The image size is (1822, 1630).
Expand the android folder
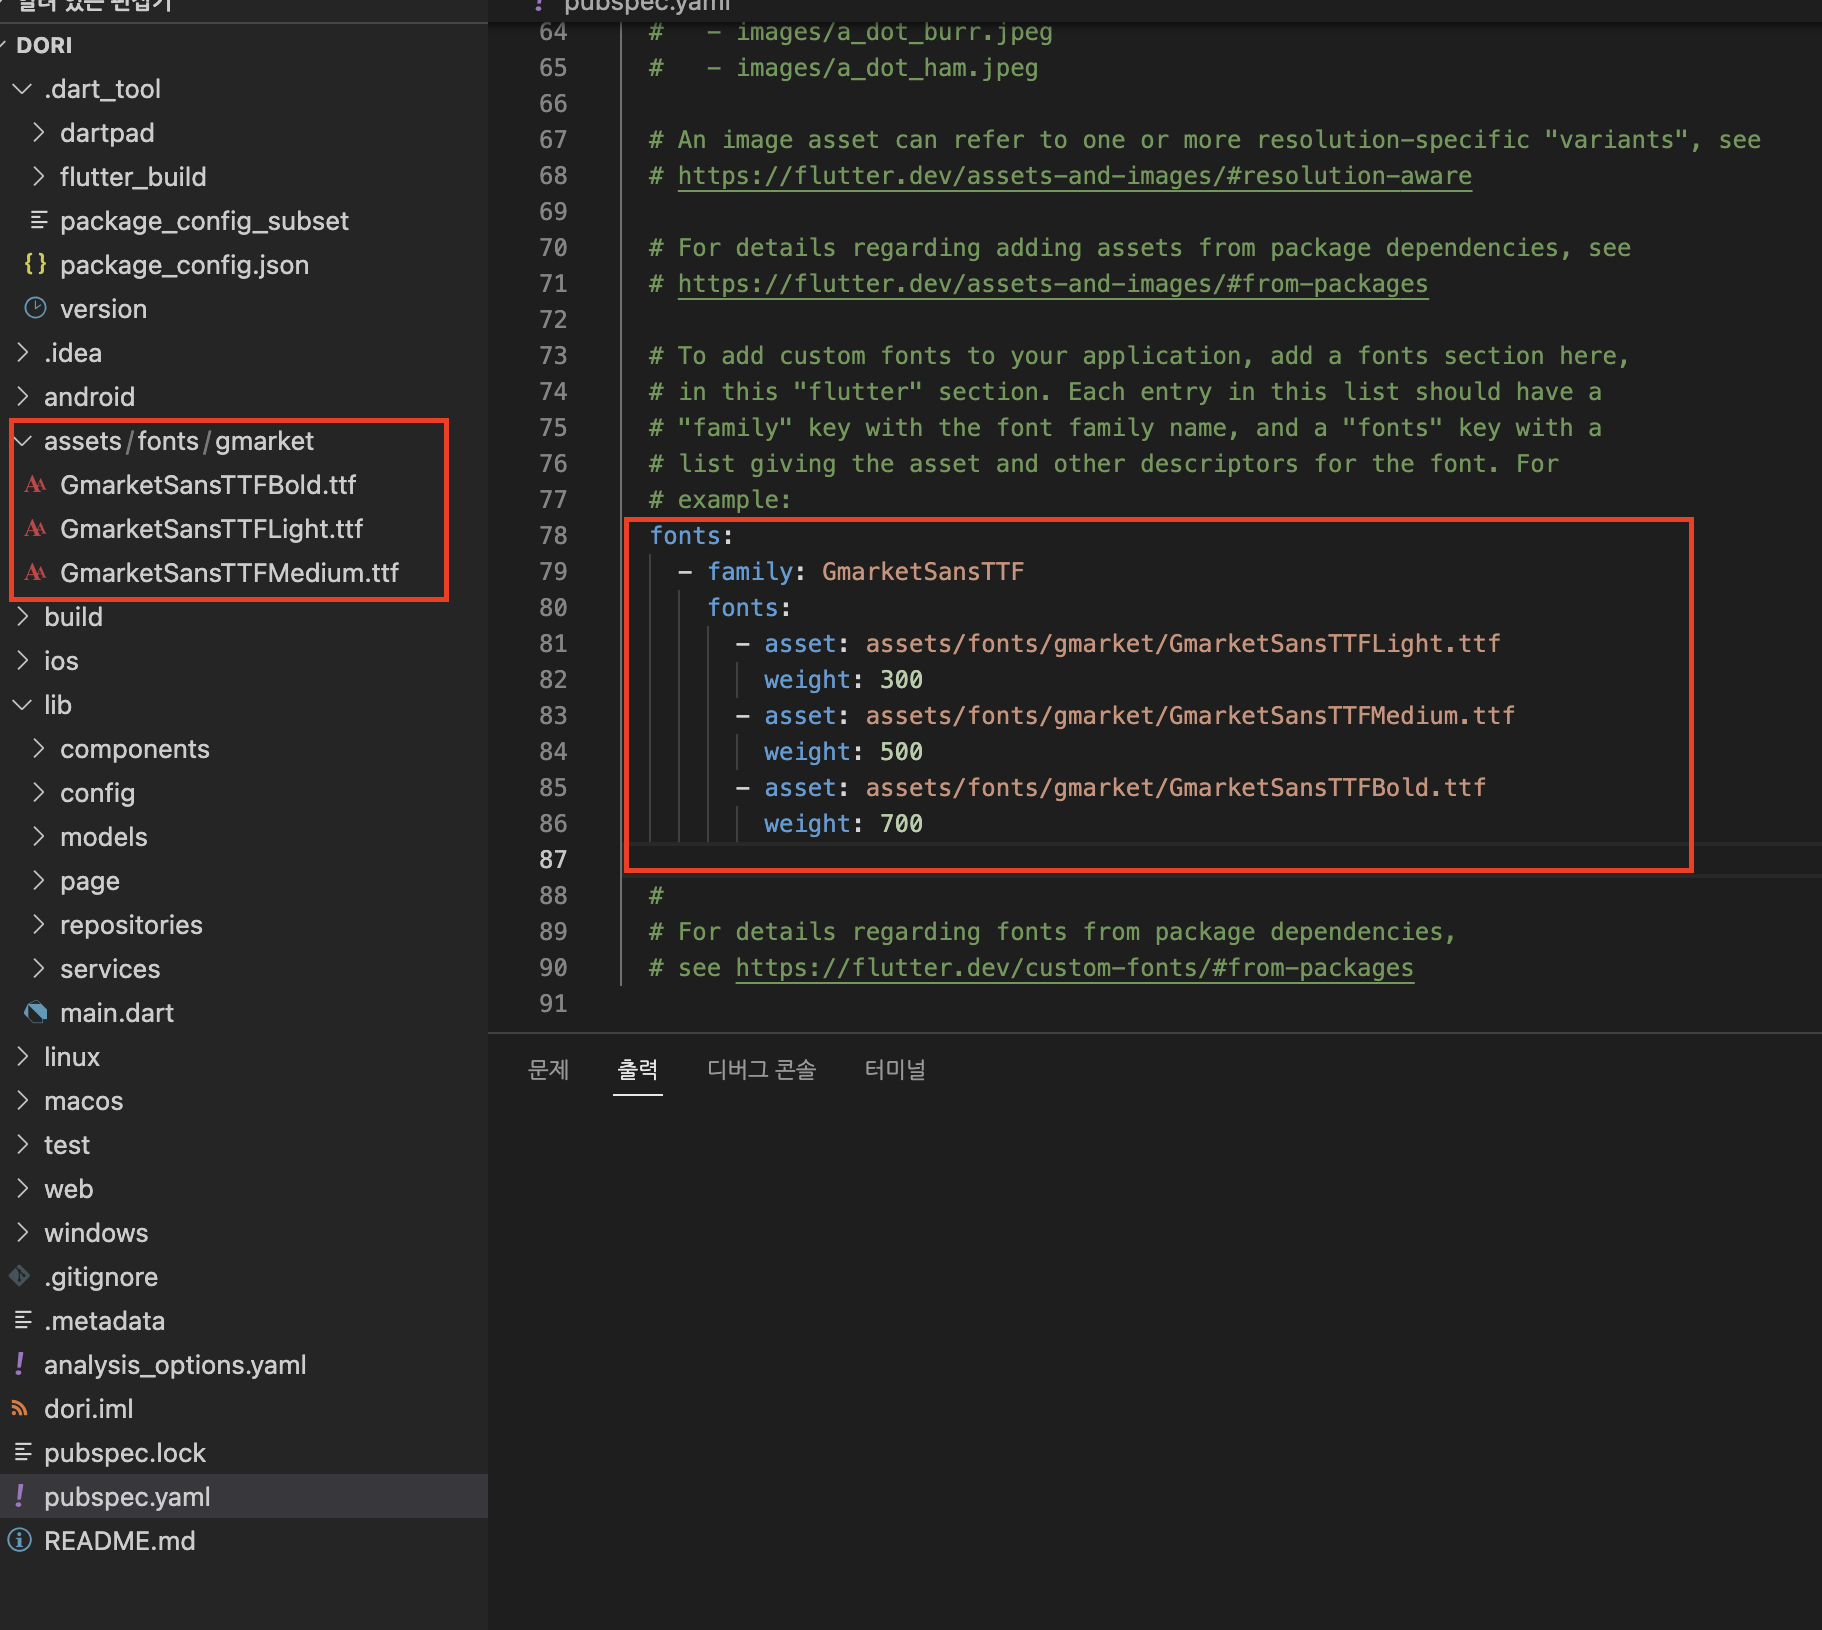(x=22, y=397)
